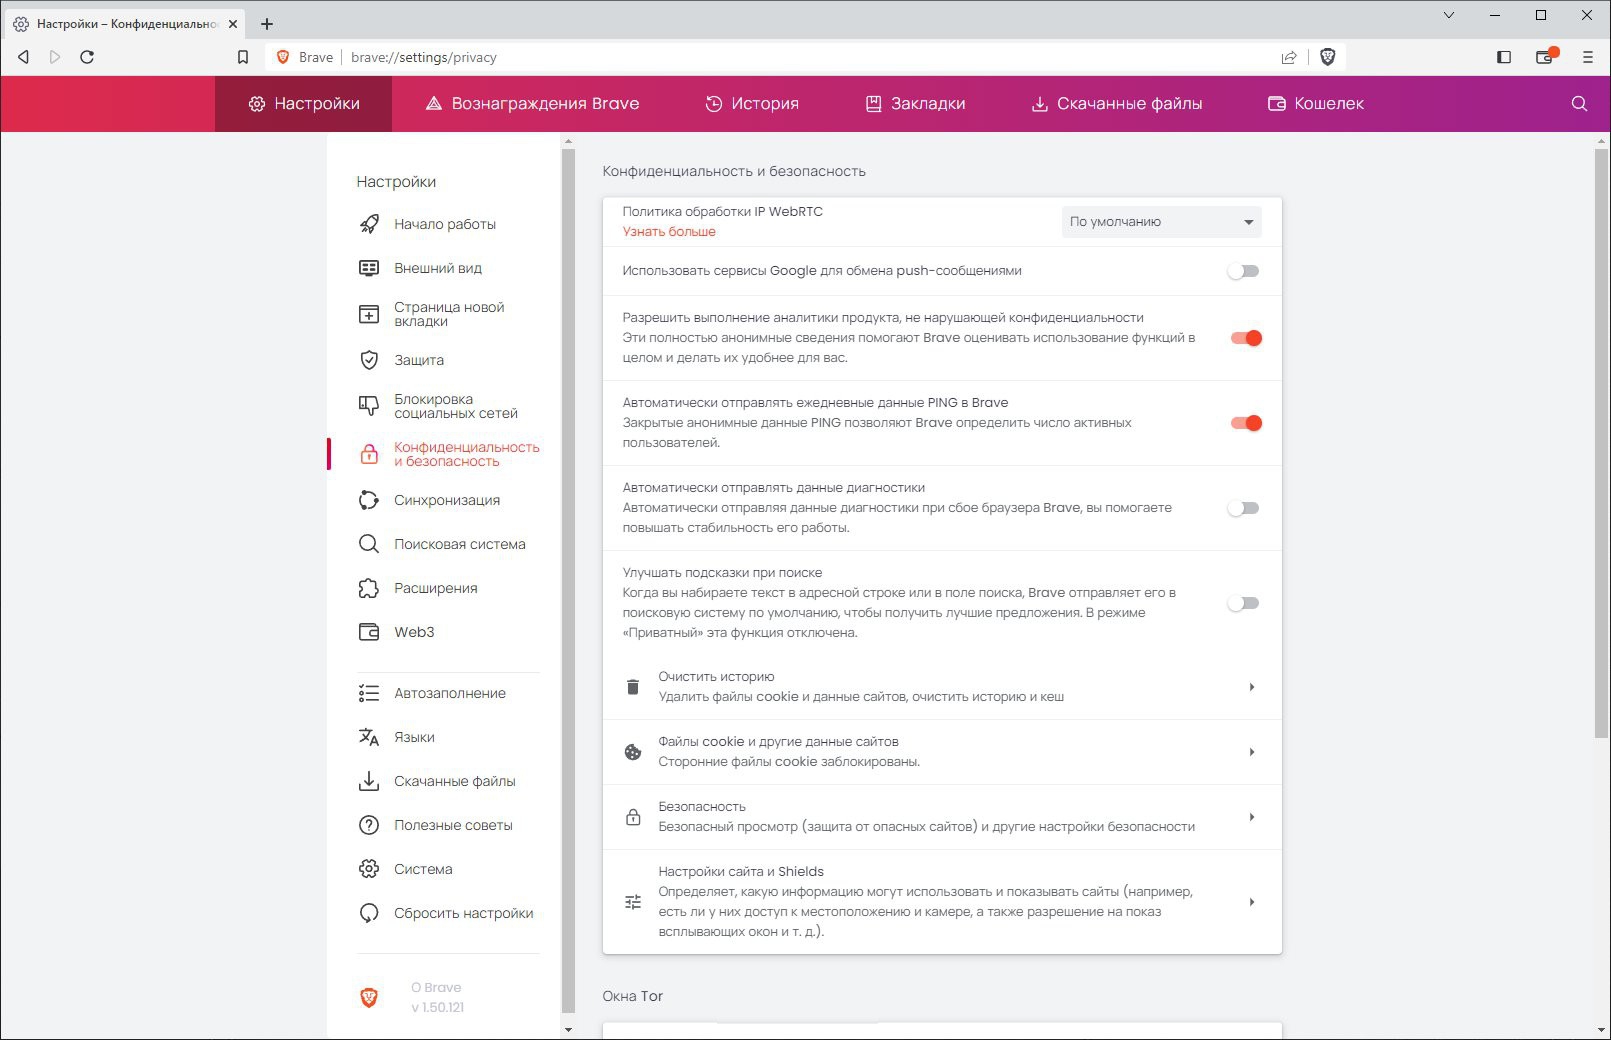Click the main page vertical scrollbar
The height and width of the screenshot is (1040, 1611).
(x=1602, y=444)
